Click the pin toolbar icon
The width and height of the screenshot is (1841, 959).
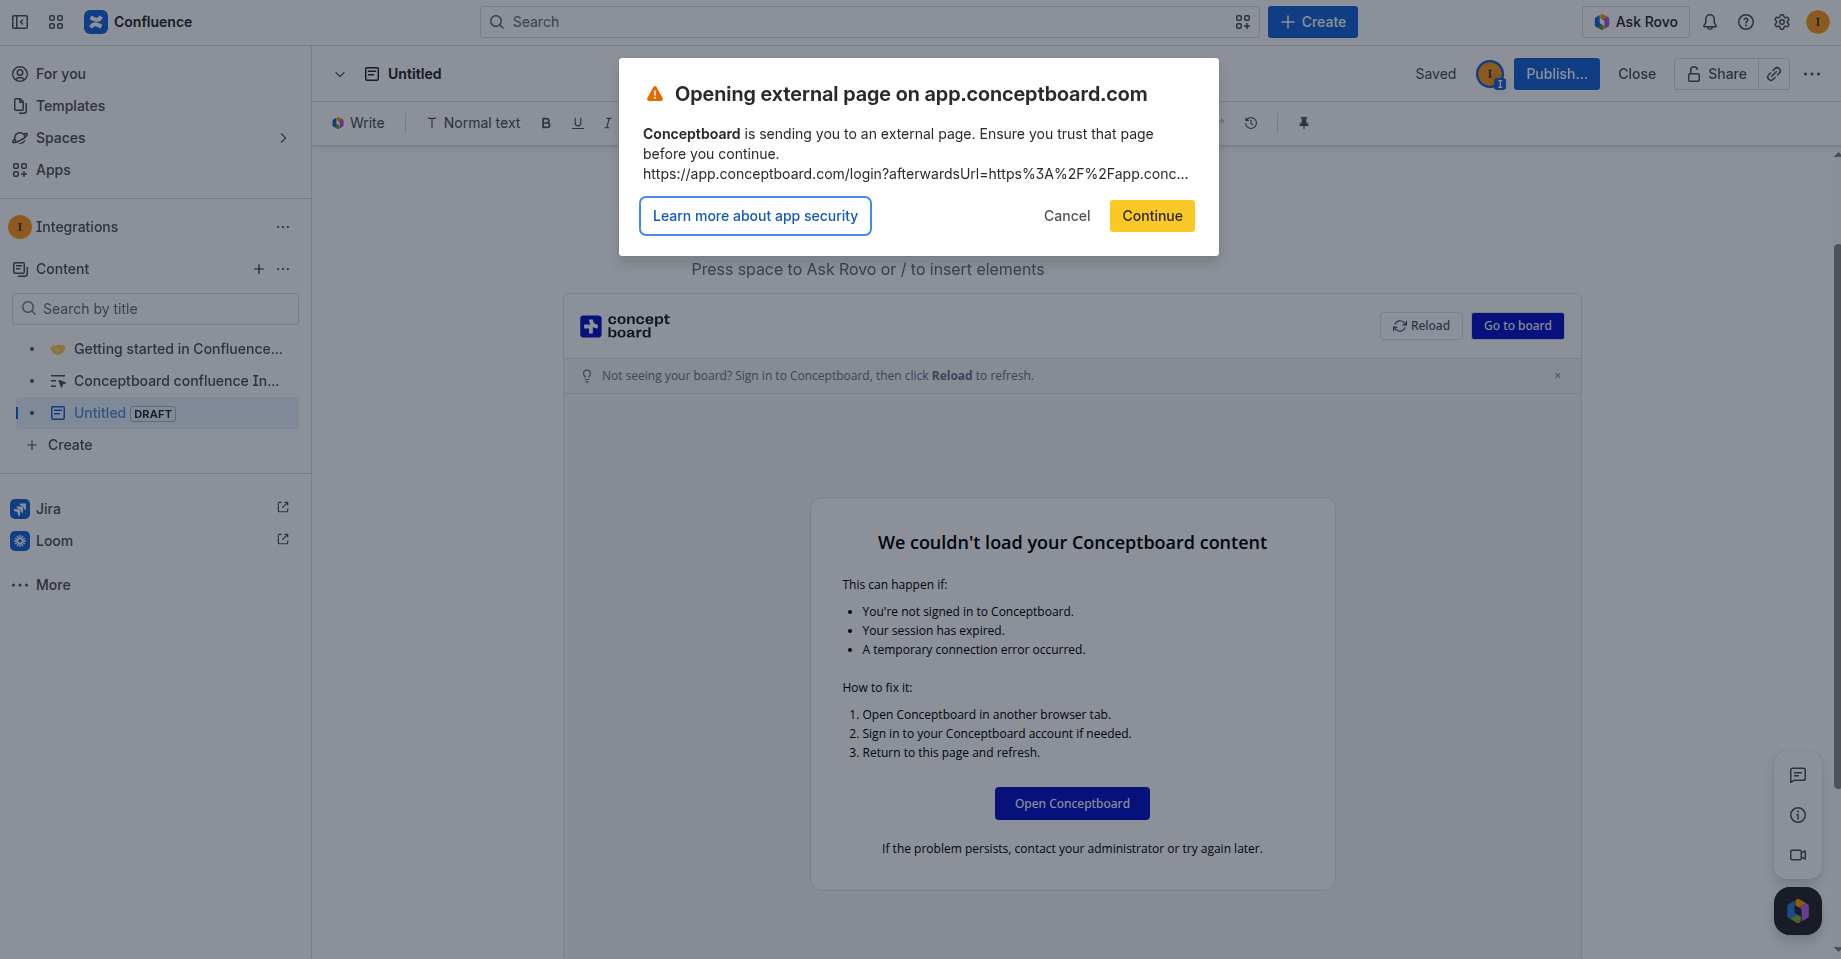[1304, 123]
